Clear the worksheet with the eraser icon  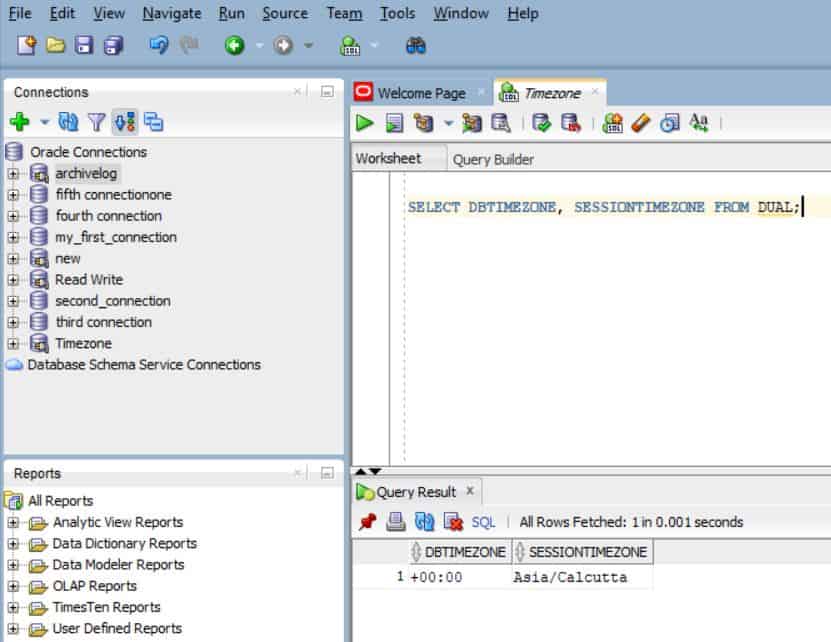[638, 122]
